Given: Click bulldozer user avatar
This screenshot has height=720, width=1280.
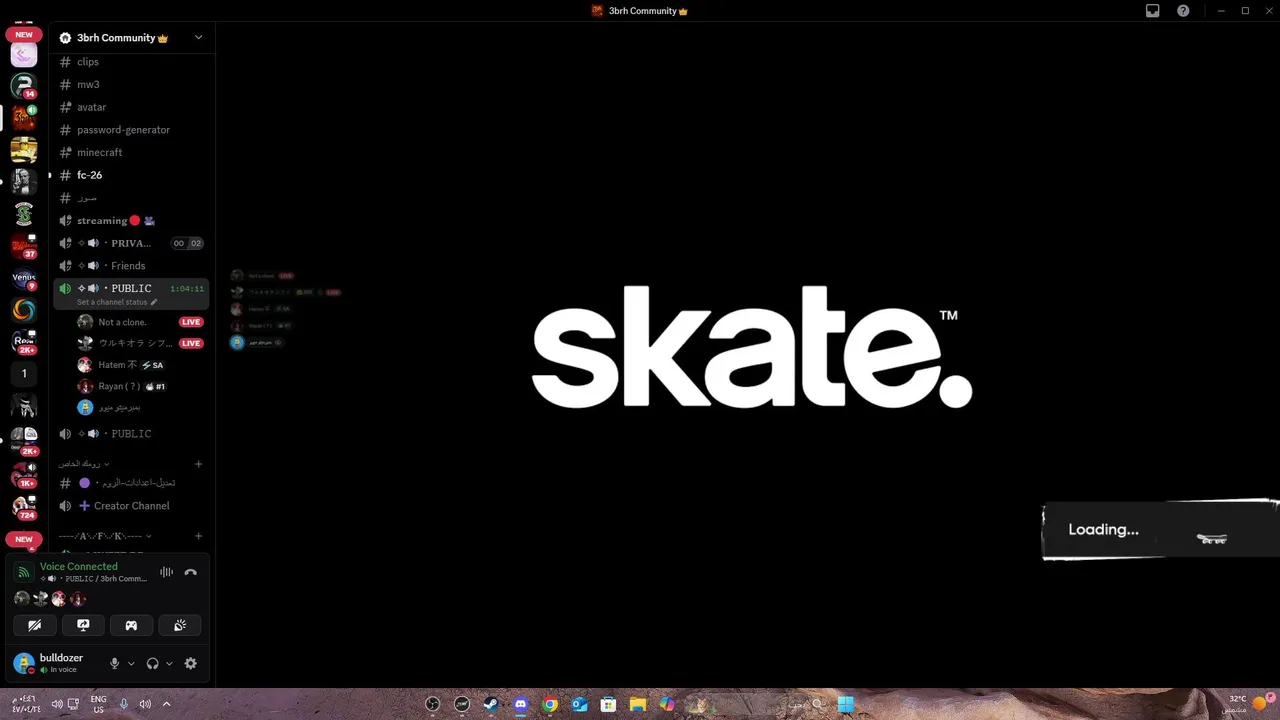Looking at the screenshot, I should (x=24, y=663).
